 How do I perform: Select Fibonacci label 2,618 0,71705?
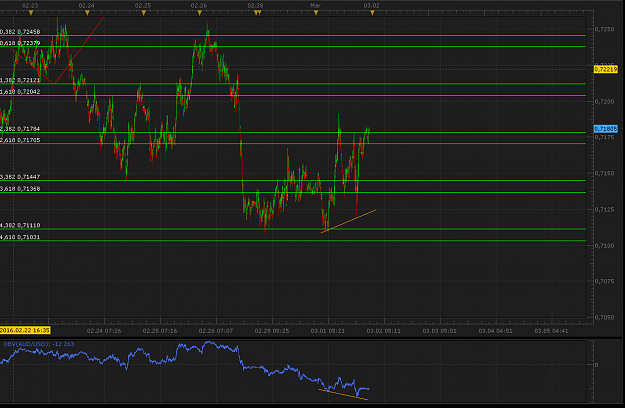[x=20, y=140]
